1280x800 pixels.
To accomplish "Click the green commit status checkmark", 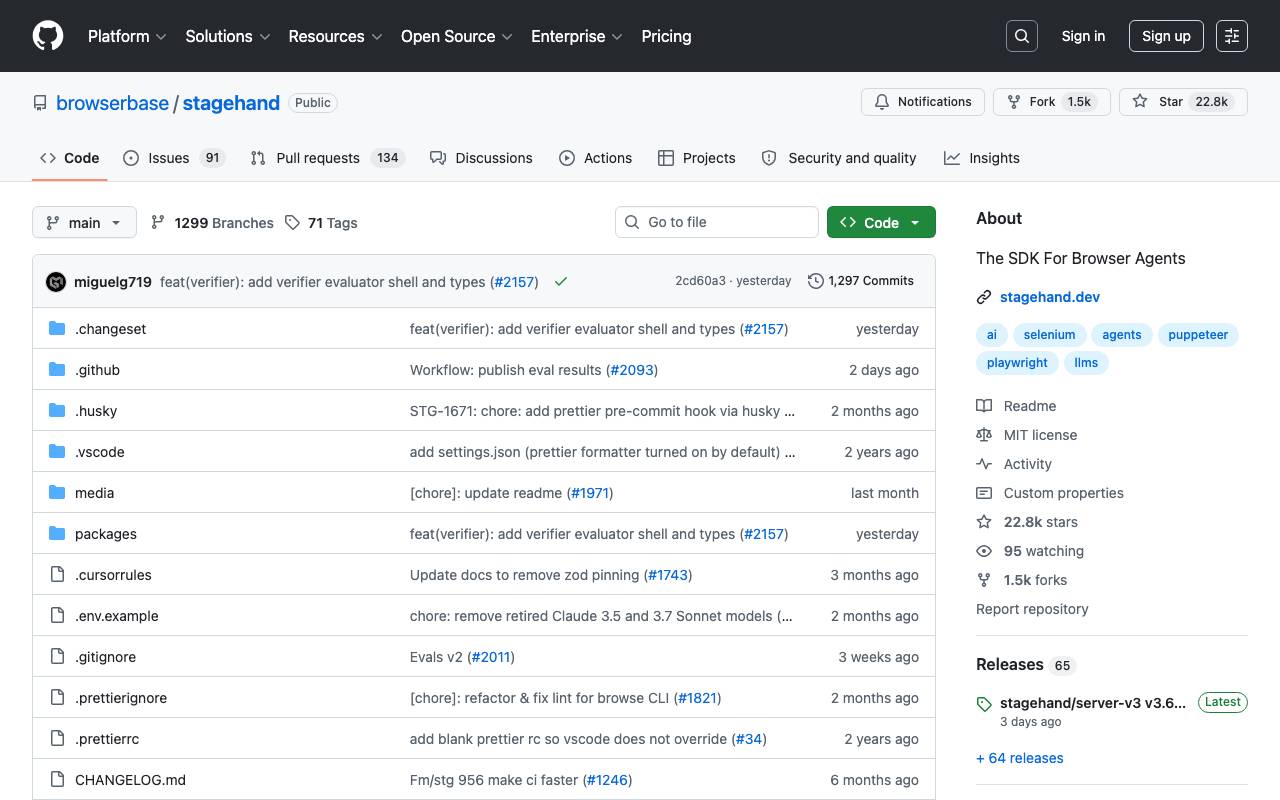I will tap(561, 282).
